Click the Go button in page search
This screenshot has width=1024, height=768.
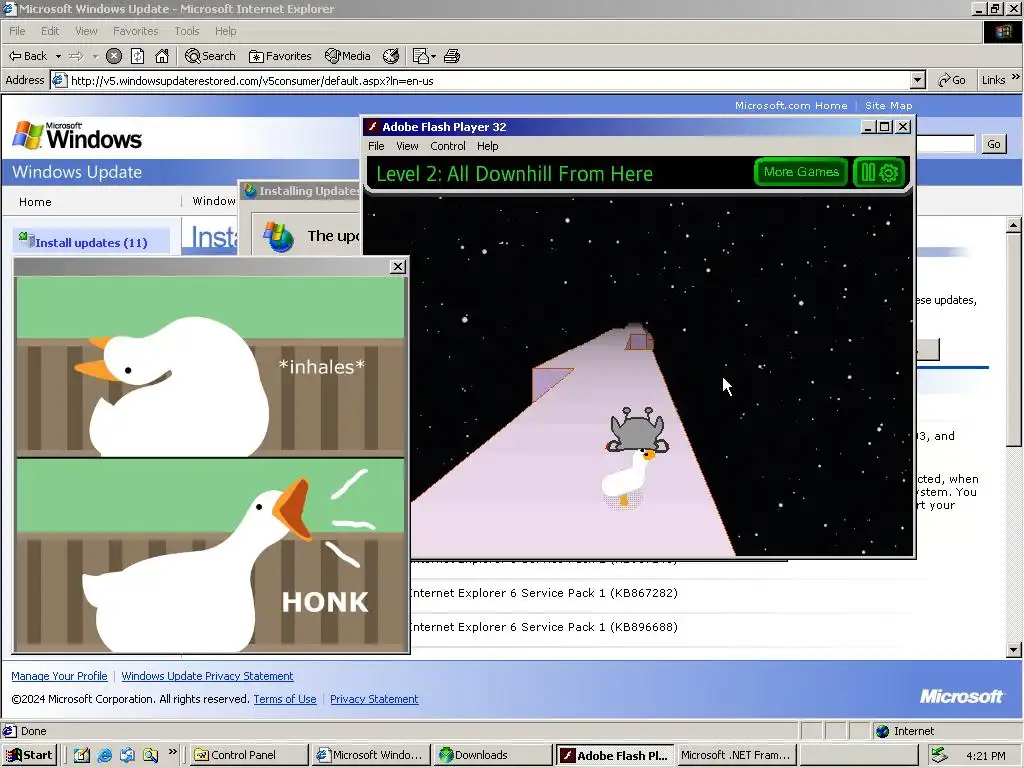(993, 144)
